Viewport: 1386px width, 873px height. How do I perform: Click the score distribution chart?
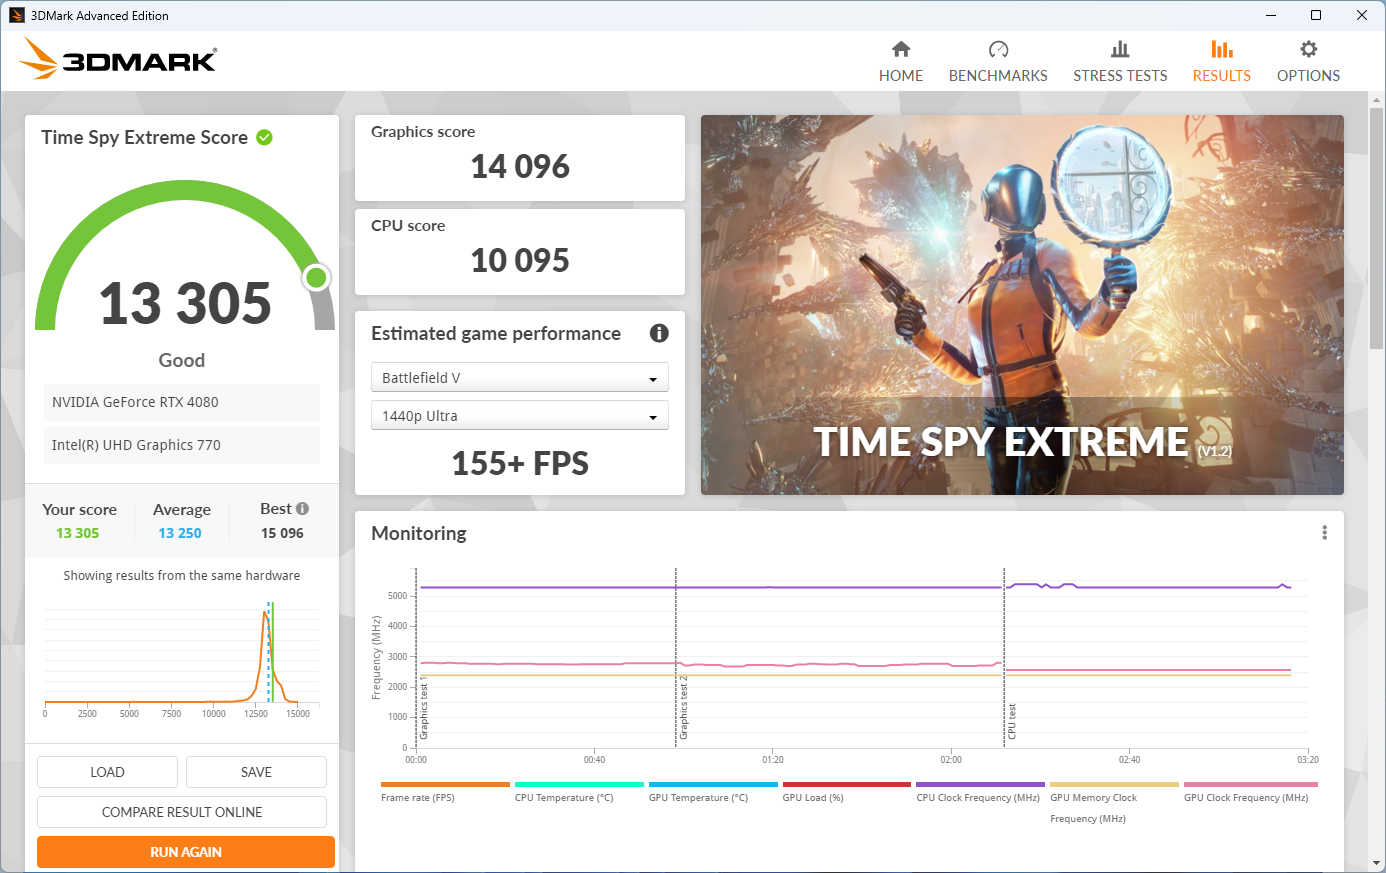[181, 659]
